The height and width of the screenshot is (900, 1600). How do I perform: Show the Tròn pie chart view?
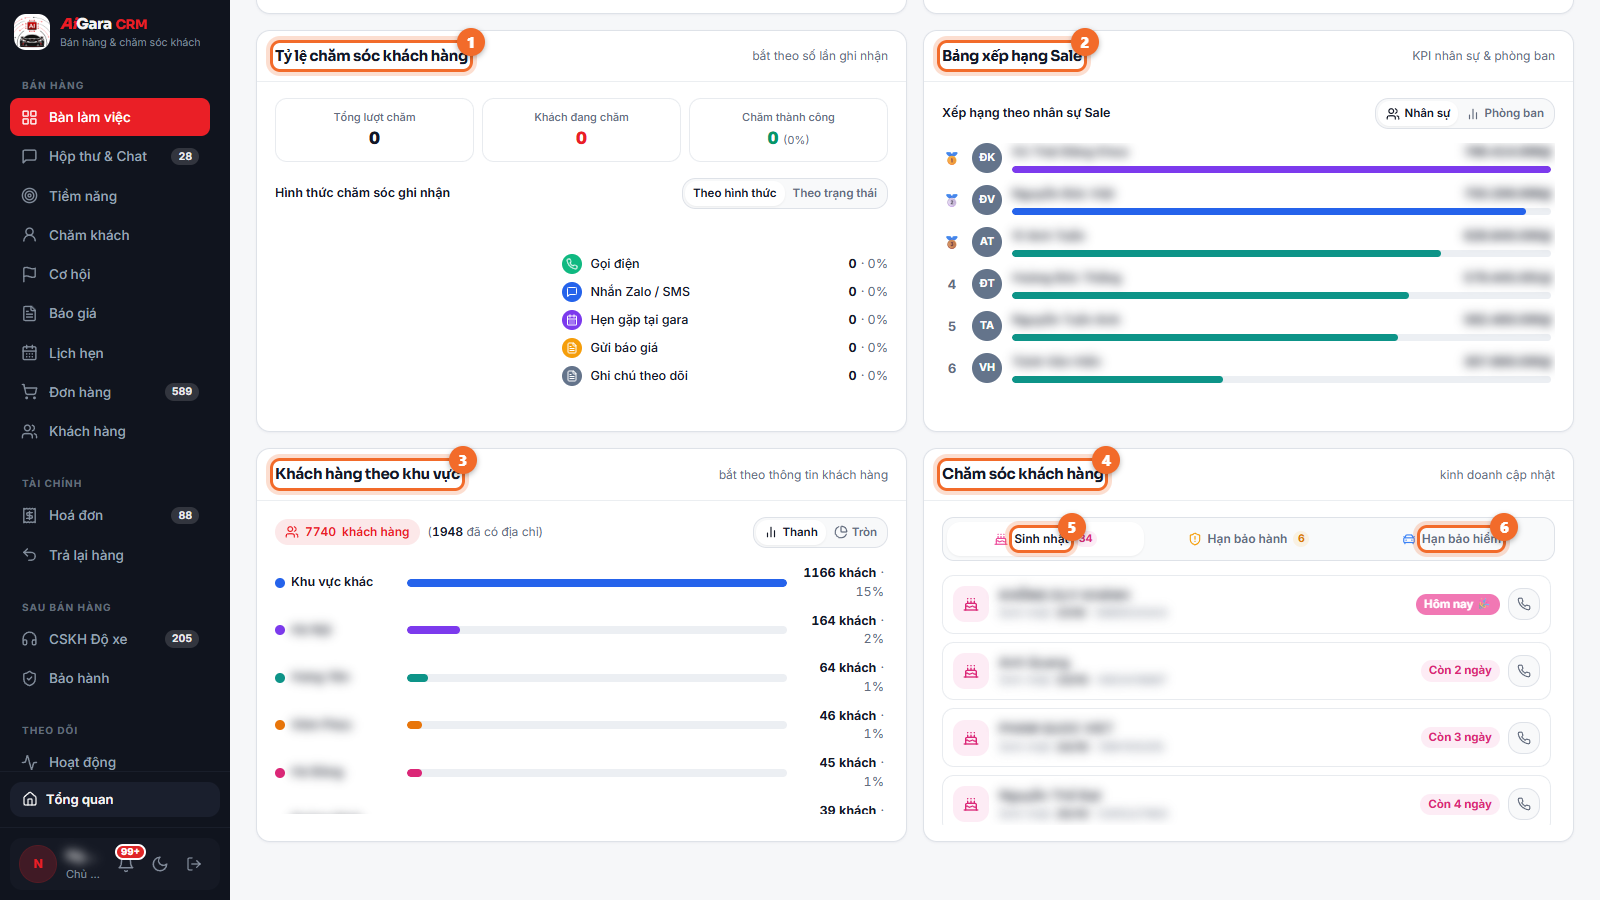tap(856, 532)
